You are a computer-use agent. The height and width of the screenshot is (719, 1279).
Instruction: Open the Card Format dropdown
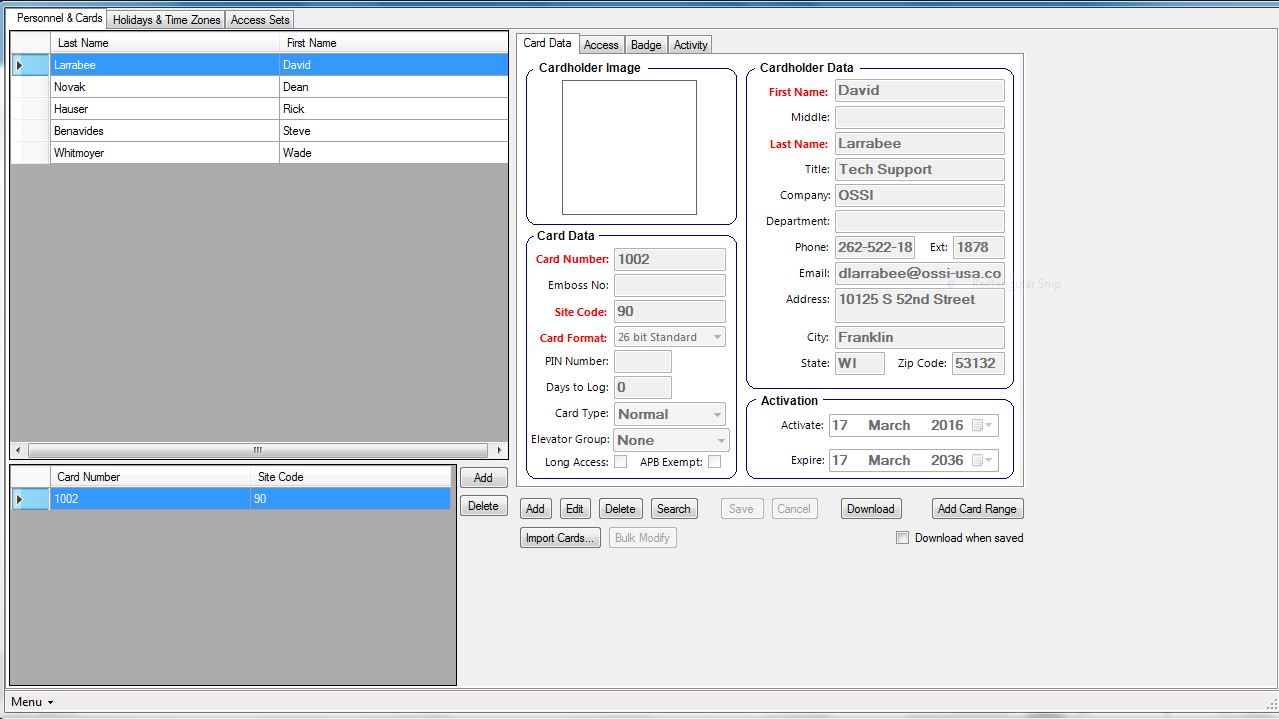pos(717,338)
